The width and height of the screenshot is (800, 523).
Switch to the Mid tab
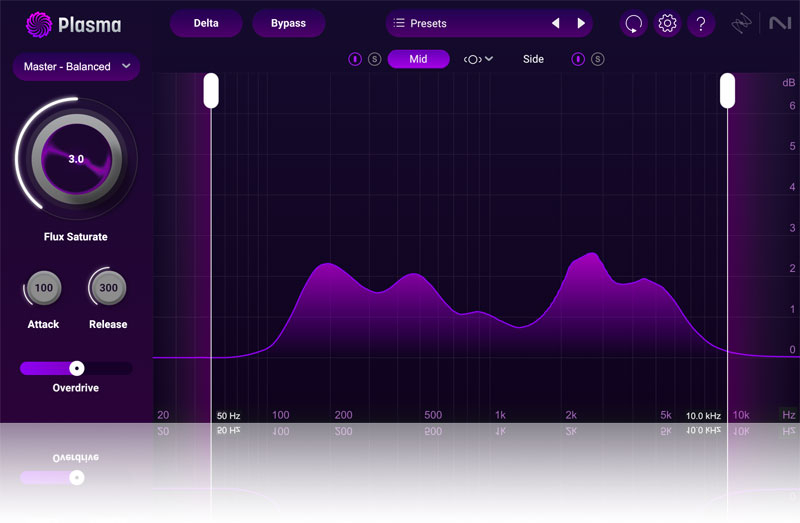[x=418, y=59]
